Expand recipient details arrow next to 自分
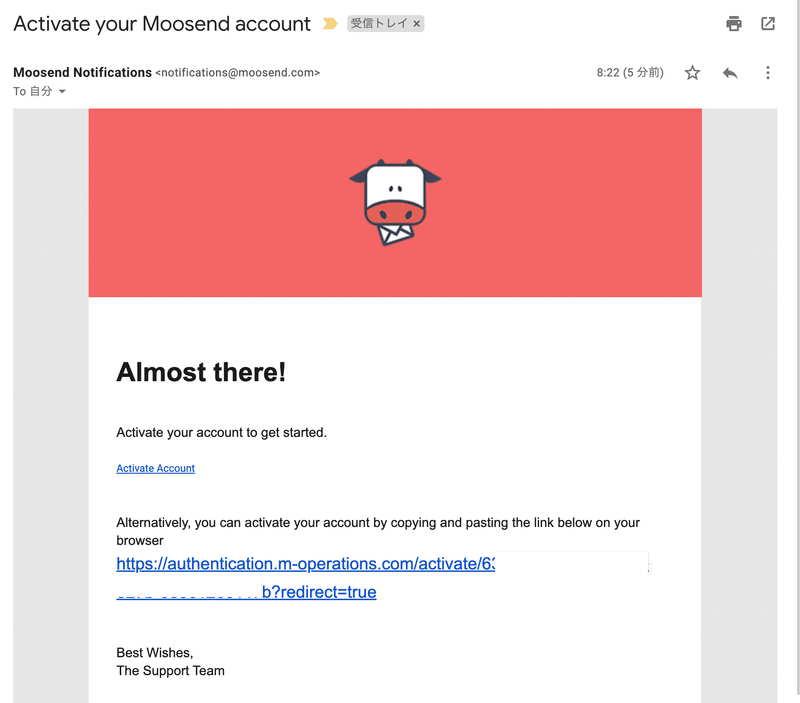Image resolution: width=800 pixels, height=703 pixels. (62, 91)
